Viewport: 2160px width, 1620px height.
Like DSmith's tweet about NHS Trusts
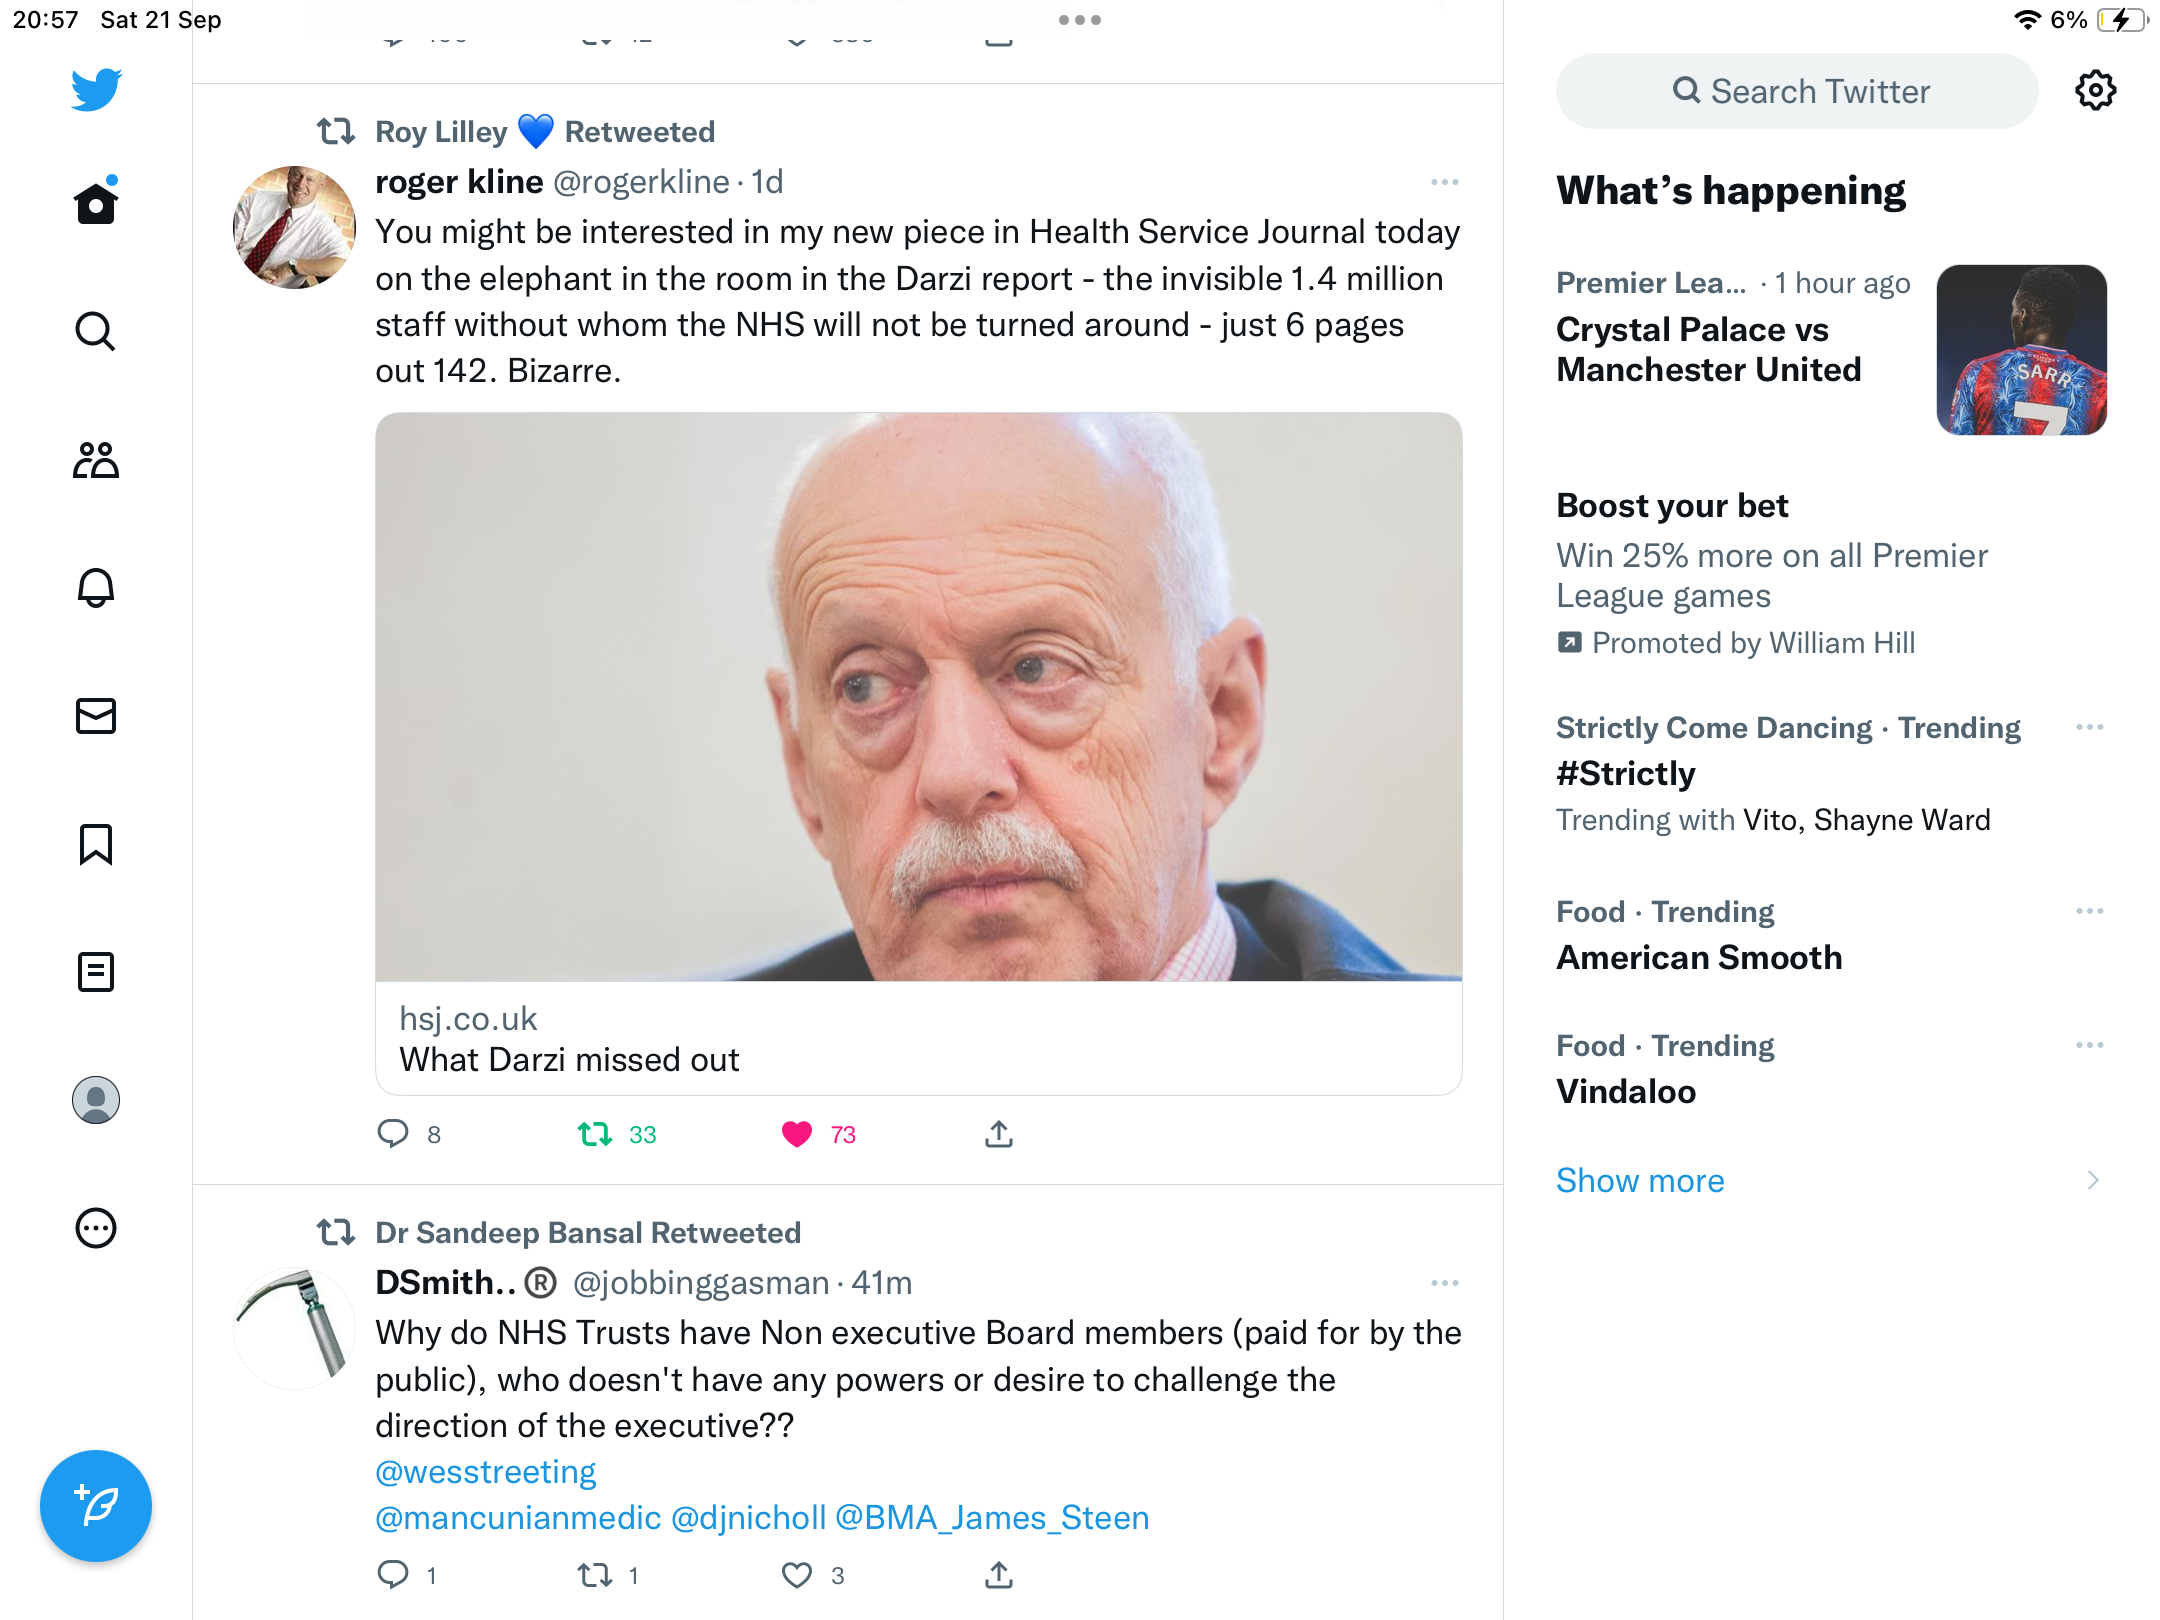pos(797,1576)
